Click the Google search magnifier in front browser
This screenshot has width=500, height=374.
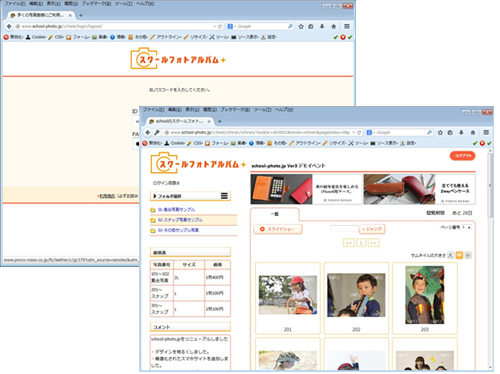point(430,133)
